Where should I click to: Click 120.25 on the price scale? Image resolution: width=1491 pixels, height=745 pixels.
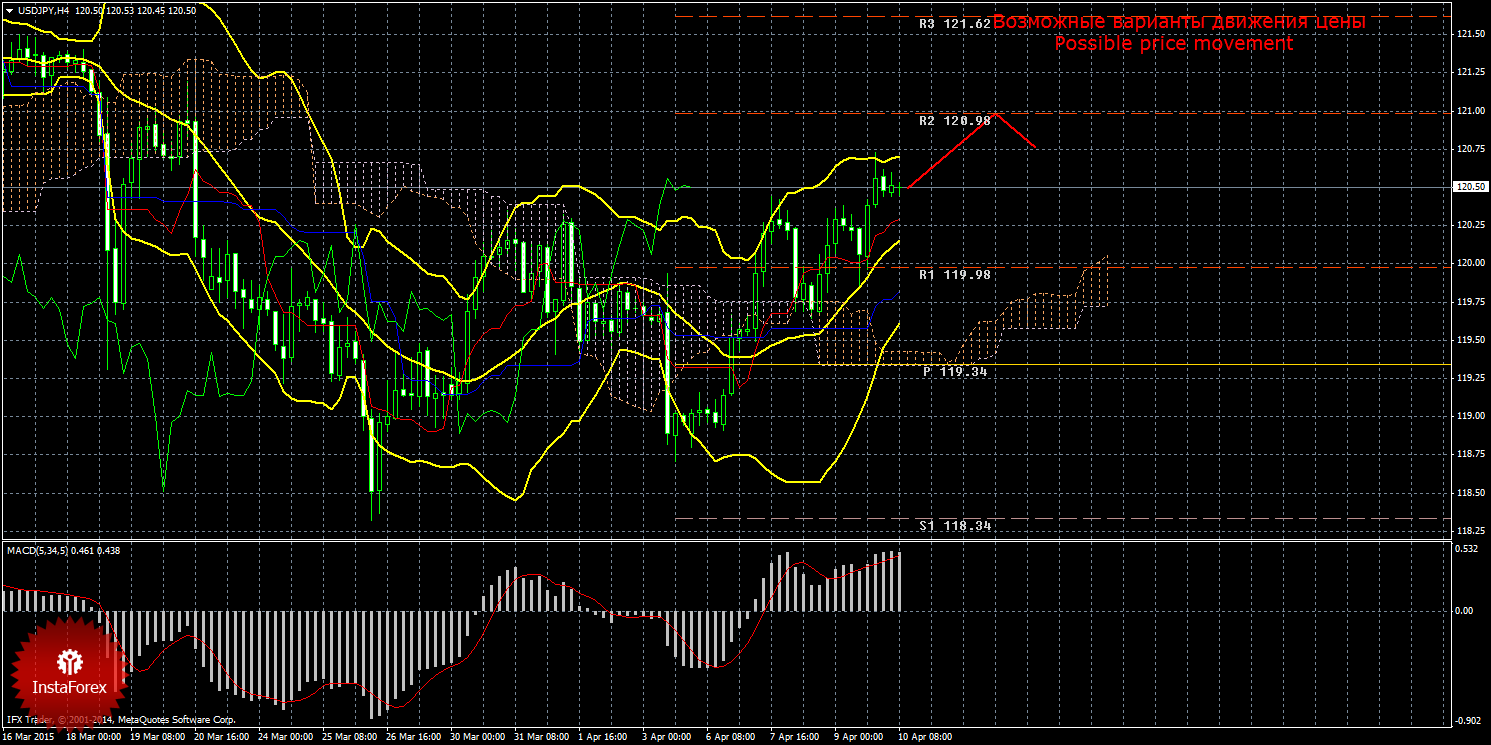pos(1470,225)
